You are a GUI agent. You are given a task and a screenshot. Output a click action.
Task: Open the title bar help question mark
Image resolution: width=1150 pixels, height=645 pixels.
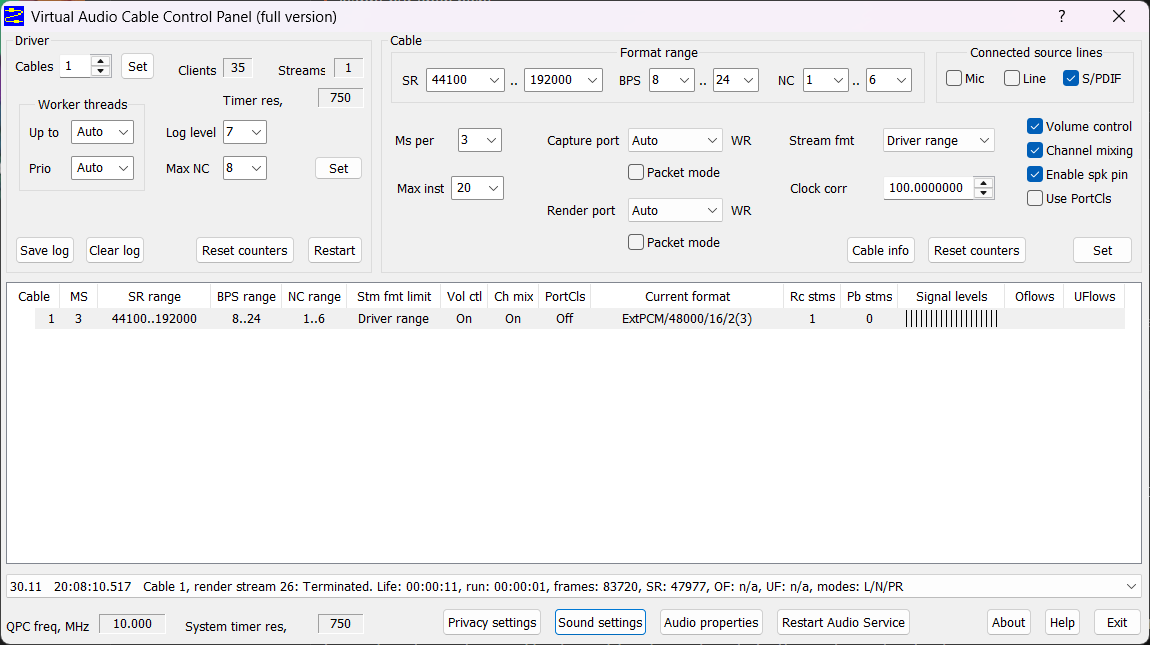(1061, 16)
